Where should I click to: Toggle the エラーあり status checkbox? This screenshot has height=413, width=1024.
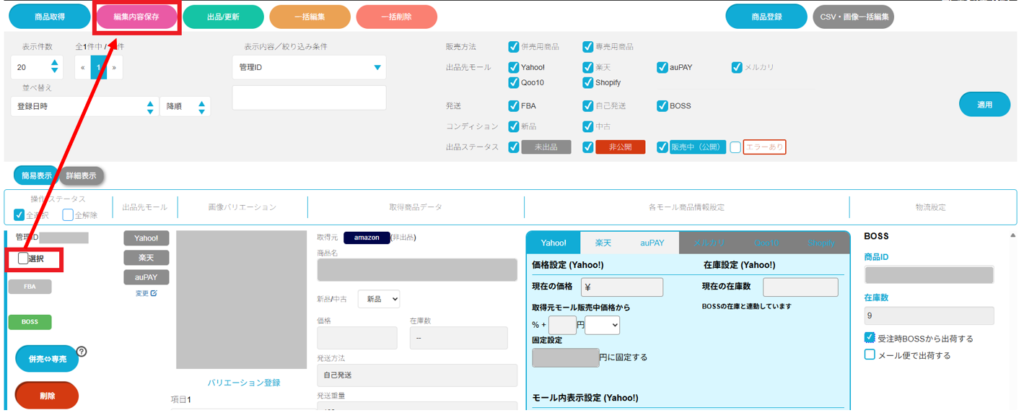click(736, 147)
